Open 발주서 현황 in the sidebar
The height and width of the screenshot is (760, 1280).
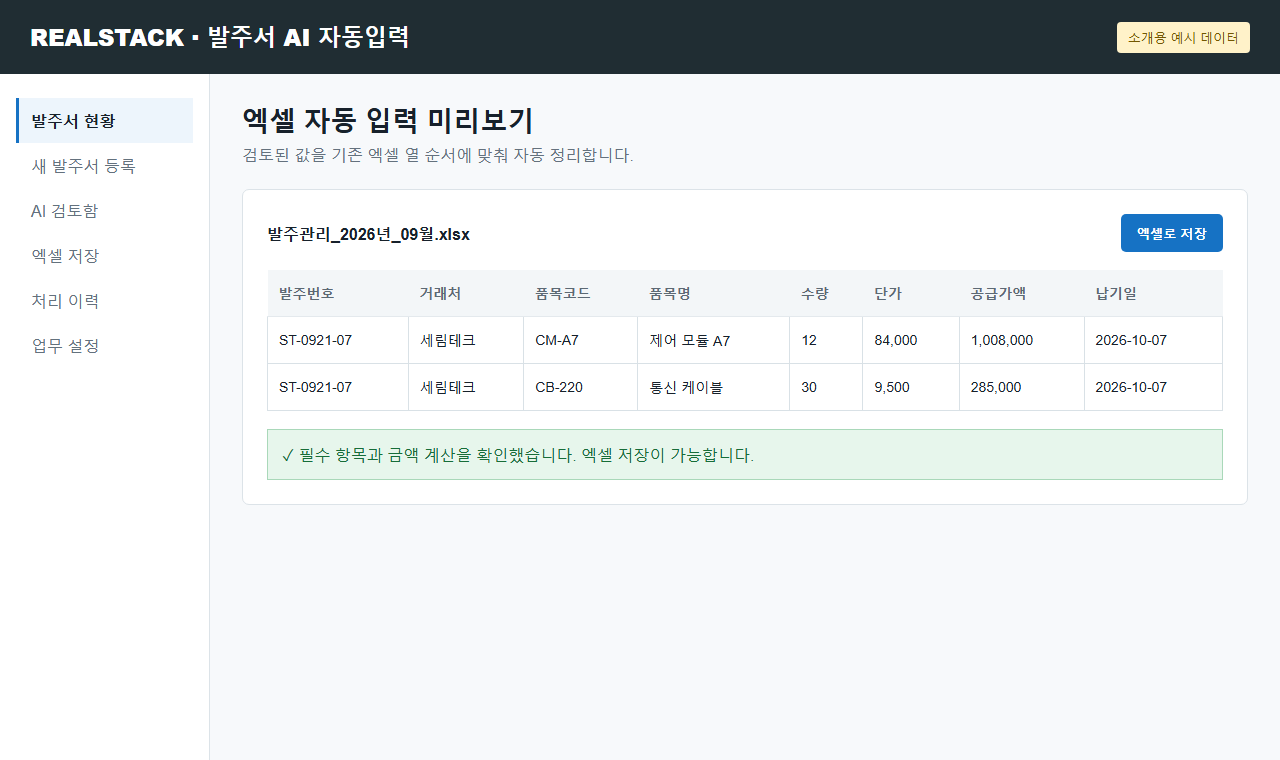pos(105,121)
